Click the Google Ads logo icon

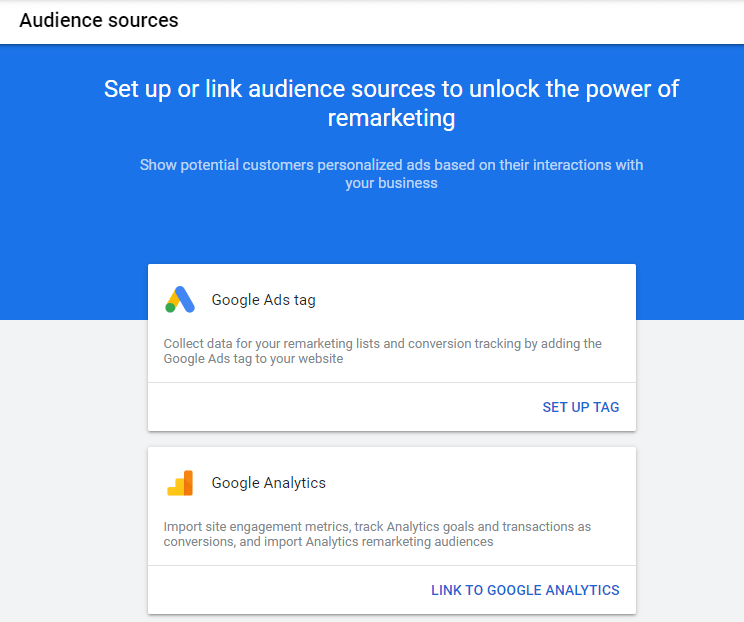[180, 299]
